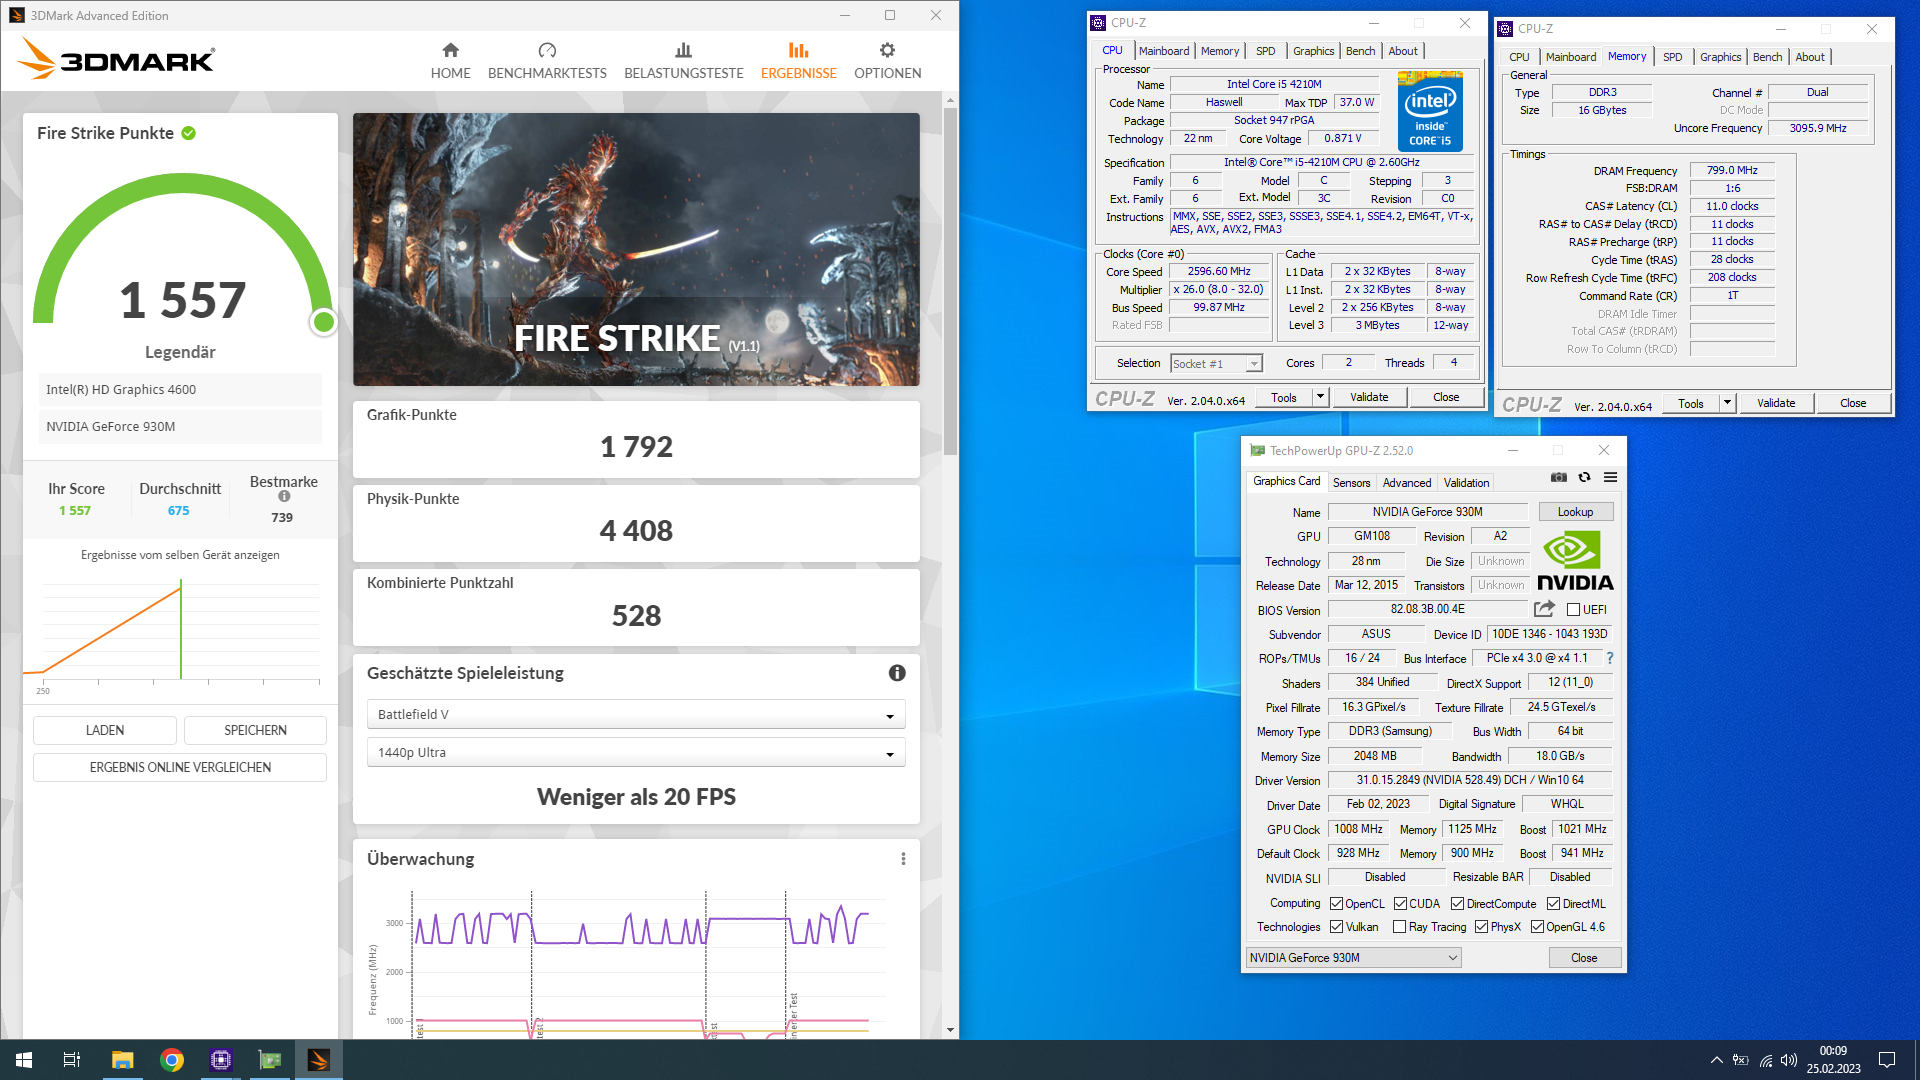Toggle the UEFI checkbox in GPU-Z
Image resolution: width=1920 pixels, height=1080 pixels.
1573,609
